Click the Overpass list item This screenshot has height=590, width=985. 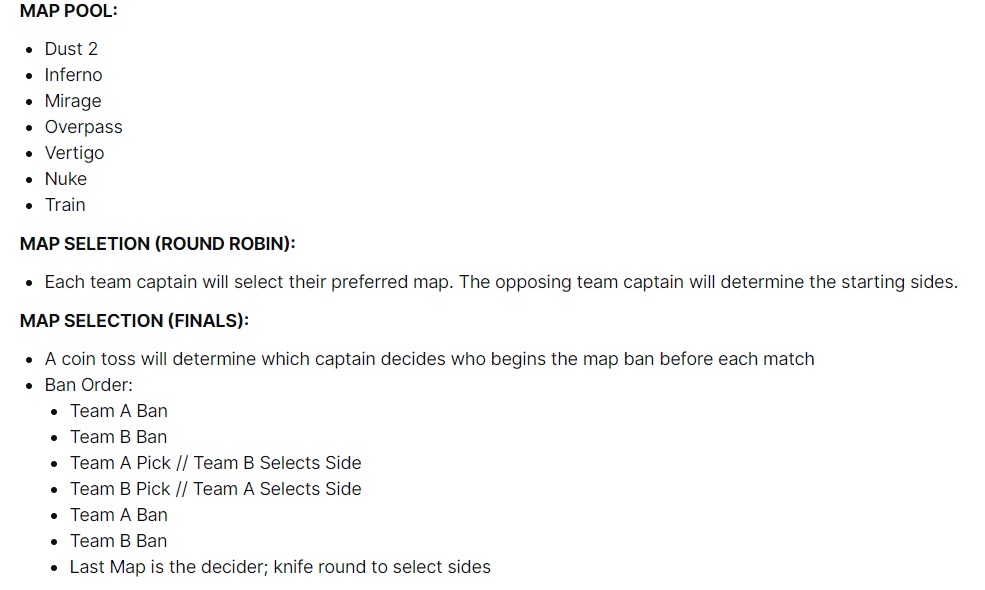(x=84, y=127)
